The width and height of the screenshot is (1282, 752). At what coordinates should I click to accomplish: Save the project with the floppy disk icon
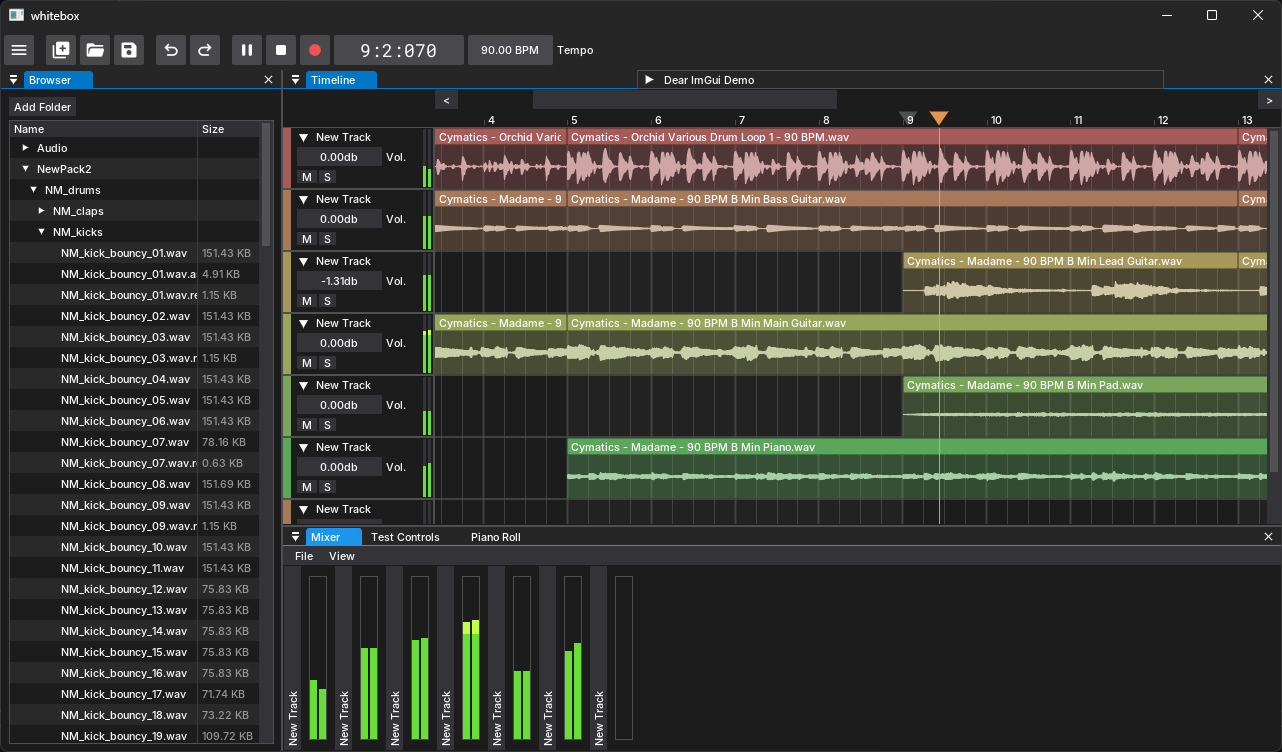tap(129, 50)
